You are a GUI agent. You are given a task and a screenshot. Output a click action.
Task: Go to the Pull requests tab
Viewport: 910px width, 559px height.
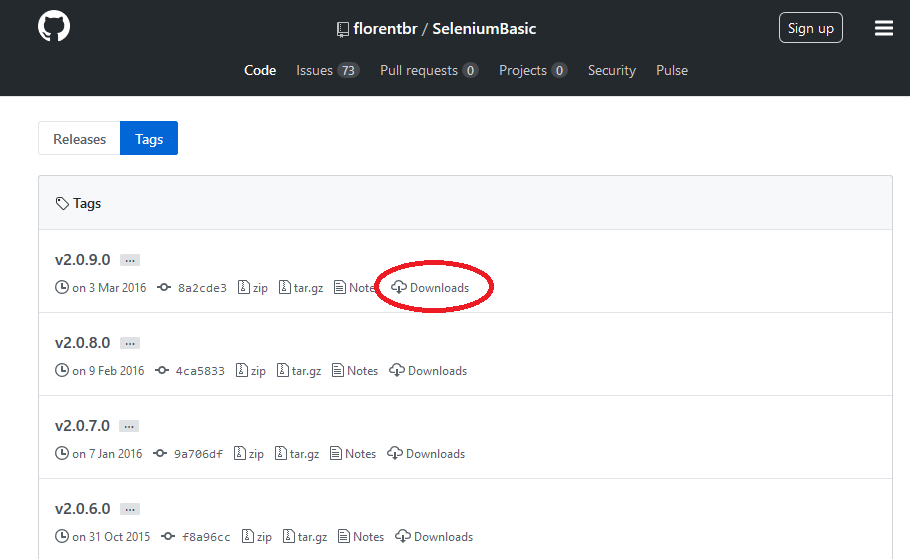pos(429,70)
